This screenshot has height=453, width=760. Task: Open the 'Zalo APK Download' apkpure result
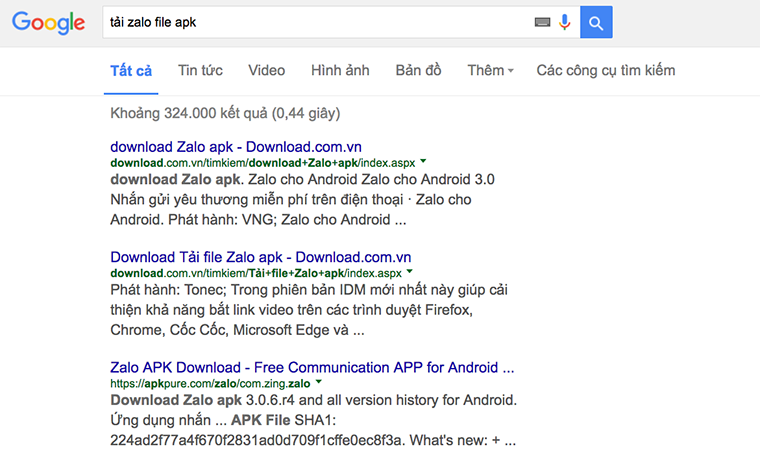(312, 367)
